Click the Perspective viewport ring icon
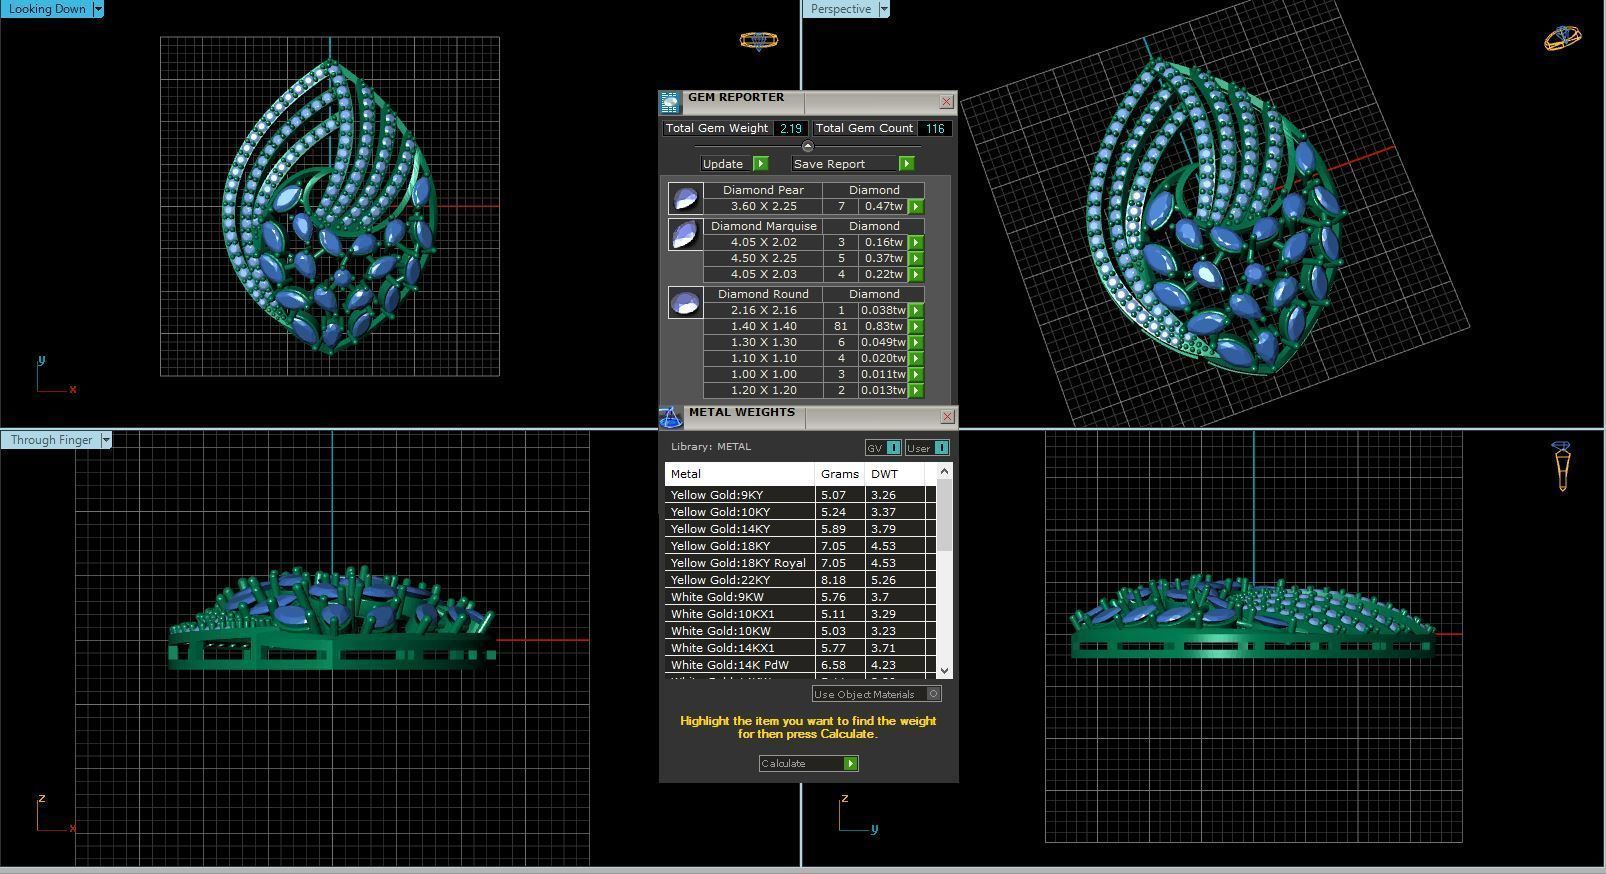 point(1562,38)
